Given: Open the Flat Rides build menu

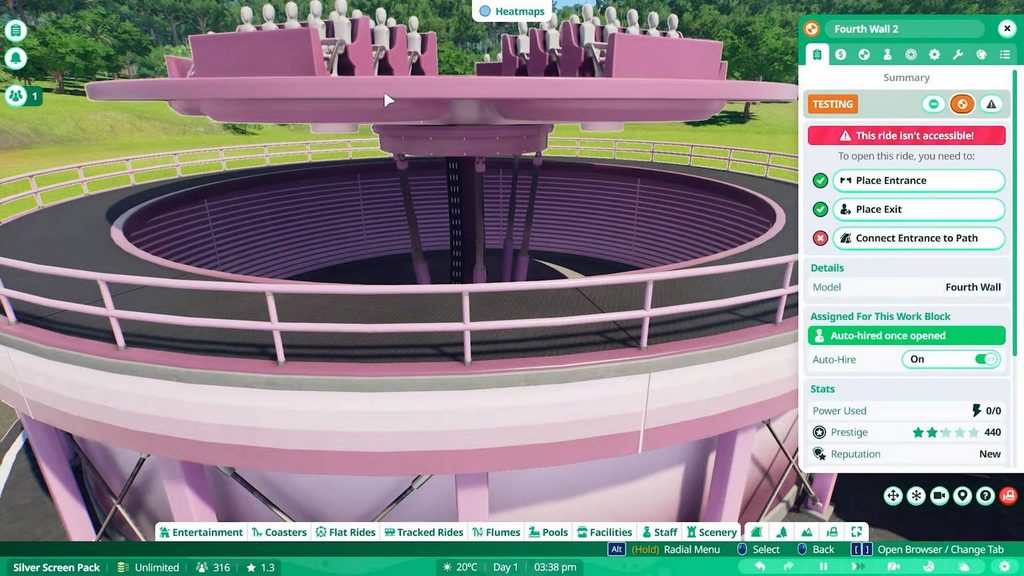Looking at the screenshot, I should click(345, 532).
